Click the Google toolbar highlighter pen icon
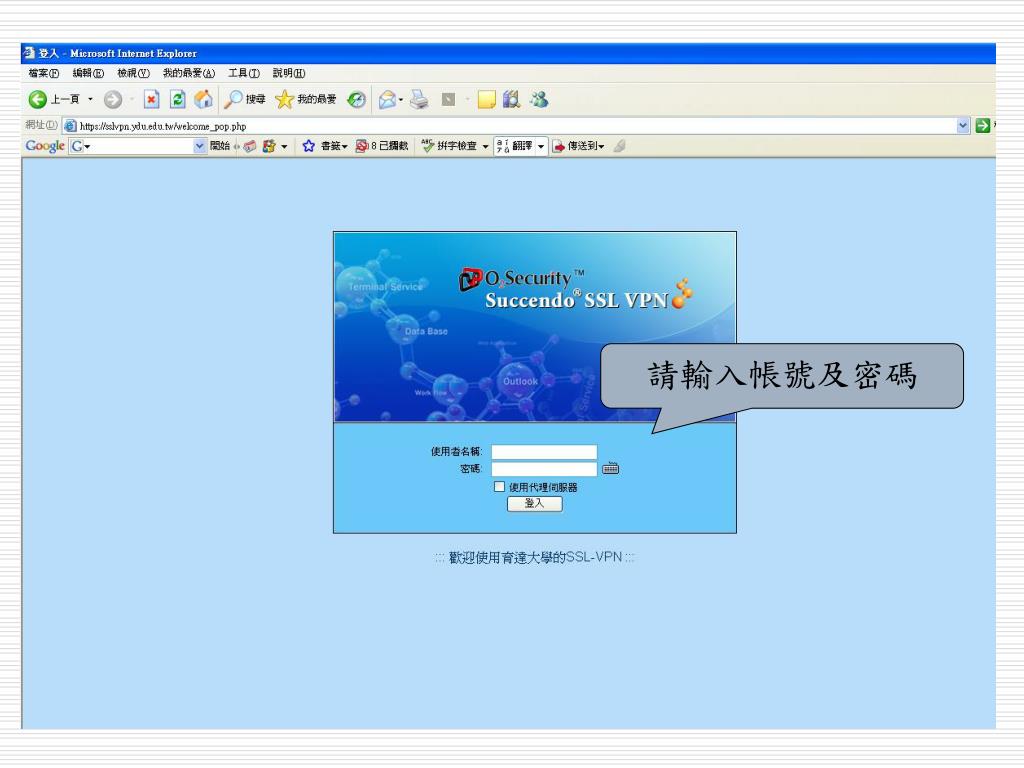 620,146
